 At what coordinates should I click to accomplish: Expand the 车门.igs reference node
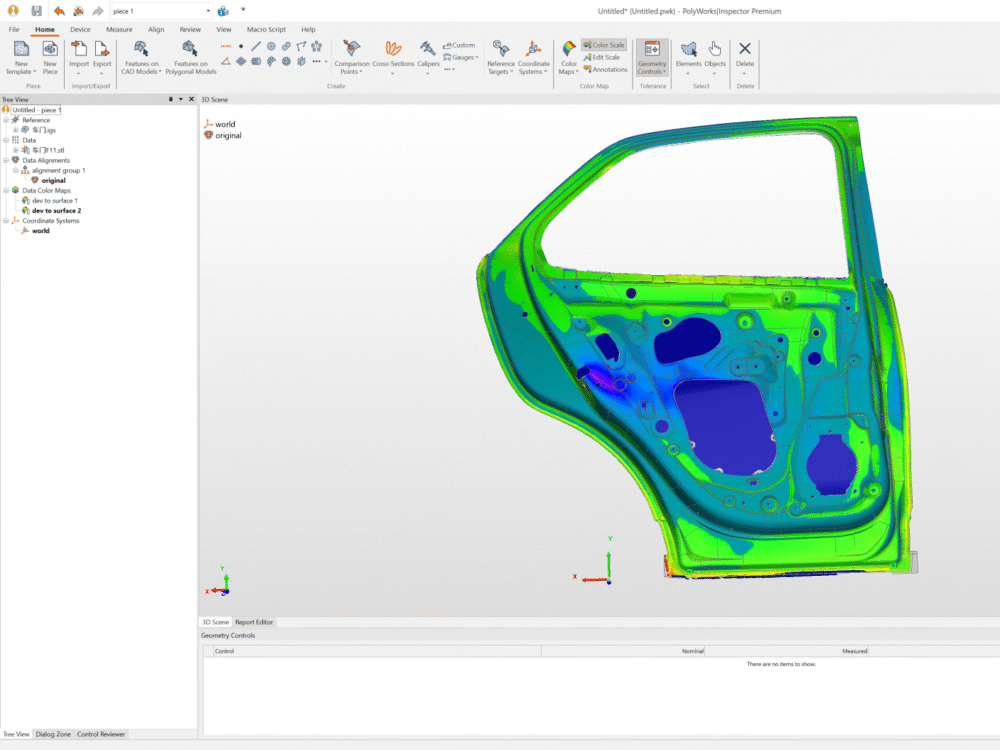pos(15,130)
